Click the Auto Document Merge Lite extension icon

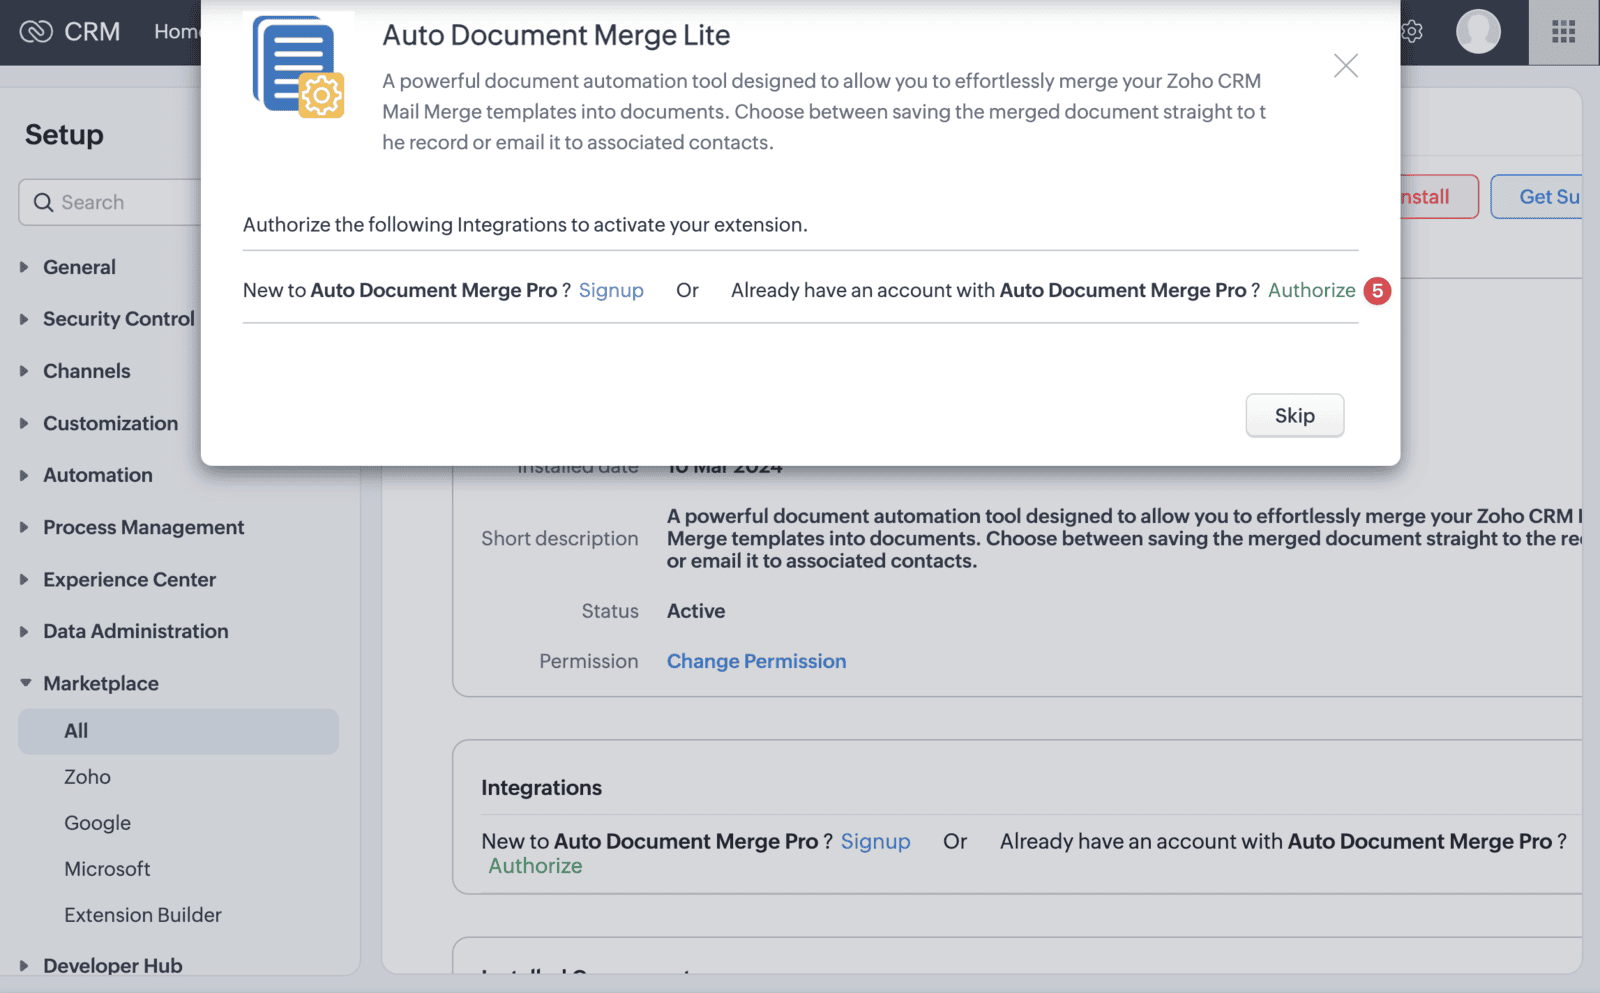click(x=299, y=66)
